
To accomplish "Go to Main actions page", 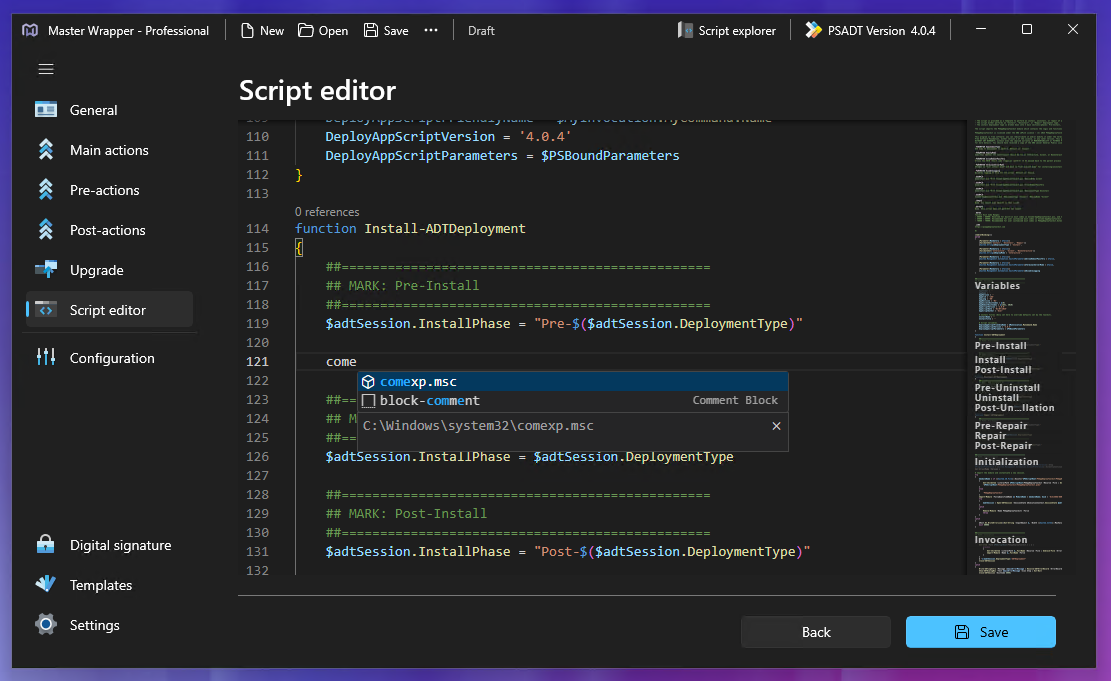I will (x=109, y=150).
